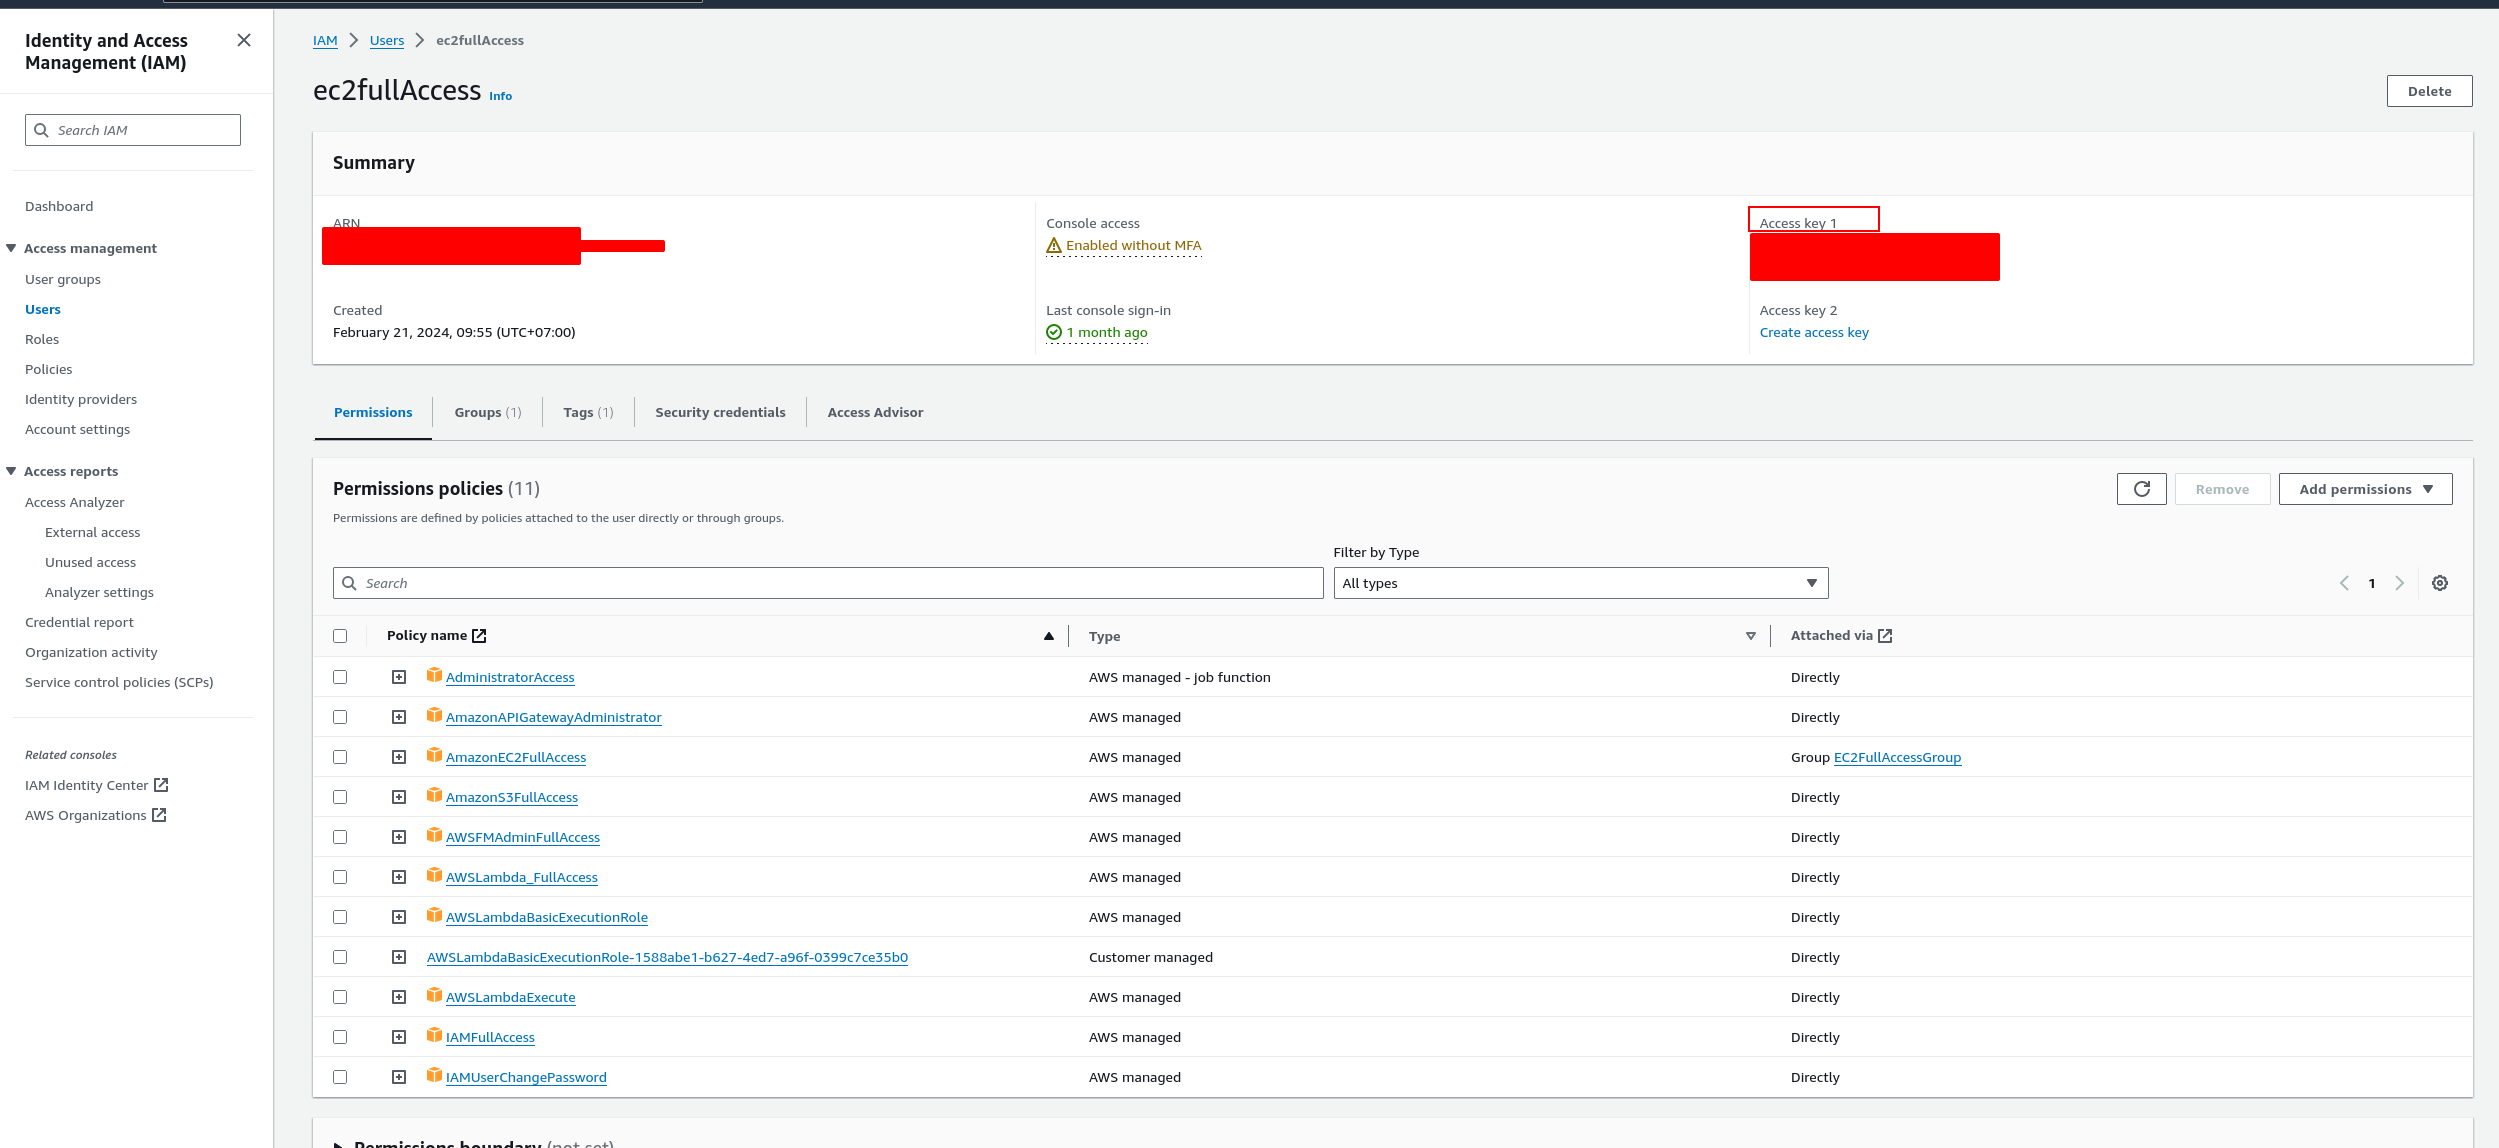Select all policies with header checkbox
This screenshot has width=2499, height=1148.
pyautogui.click(x=340, y=636)
